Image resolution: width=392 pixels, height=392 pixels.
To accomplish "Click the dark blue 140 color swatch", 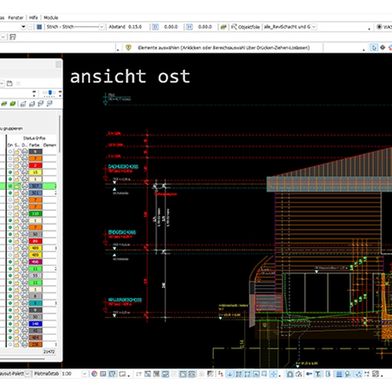I will point(35,324).
